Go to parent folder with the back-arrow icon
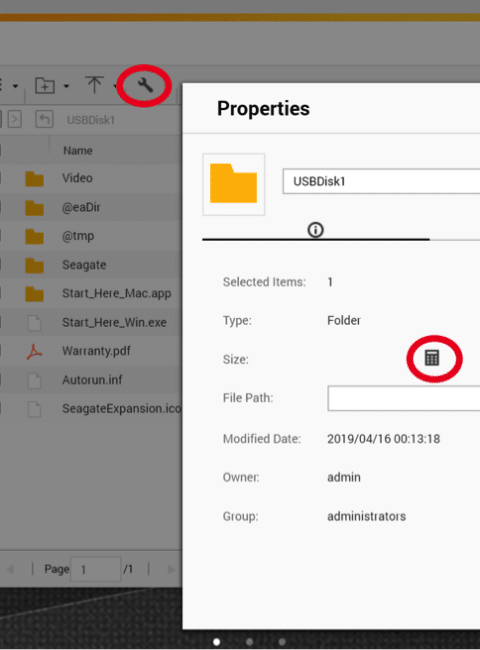The width and height of the screenshot is (480, 650). (x=44, y=119)
